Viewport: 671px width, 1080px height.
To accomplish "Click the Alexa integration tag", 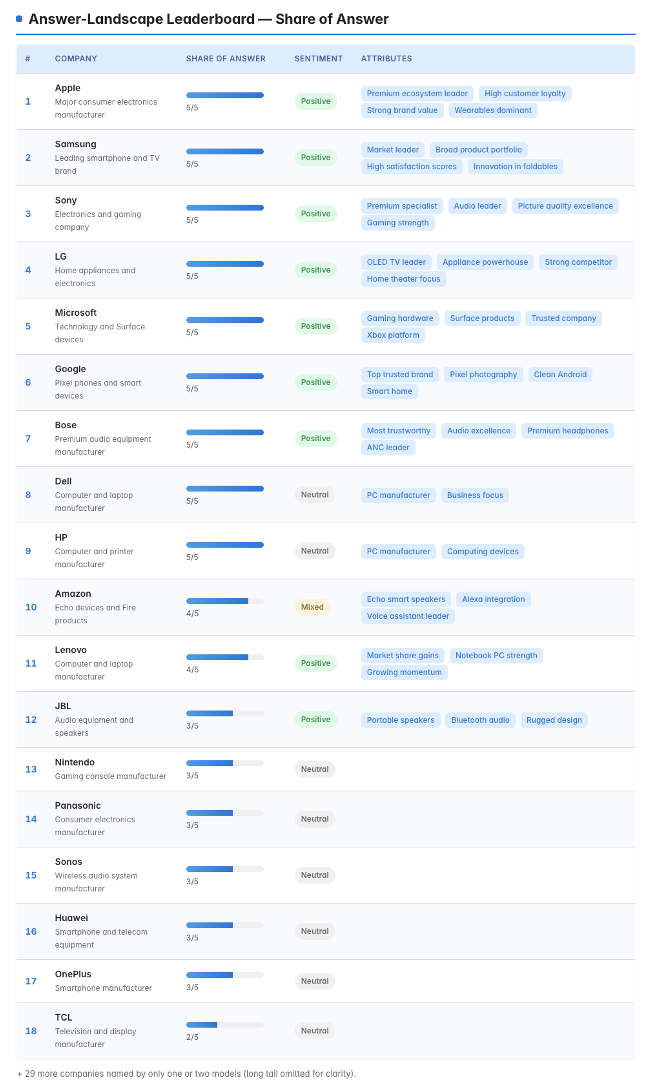I will point(493,599).
